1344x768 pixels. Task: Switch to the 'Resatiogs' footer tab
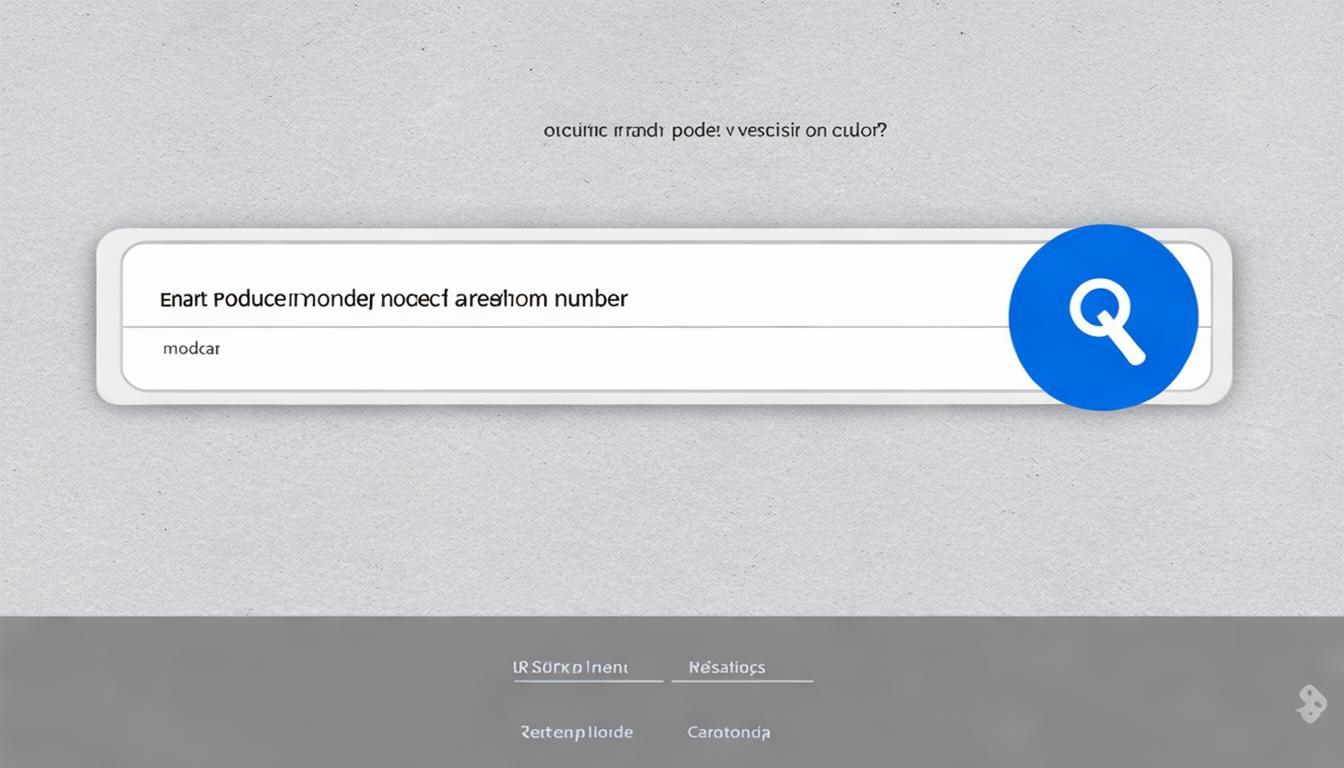(727, 667)
